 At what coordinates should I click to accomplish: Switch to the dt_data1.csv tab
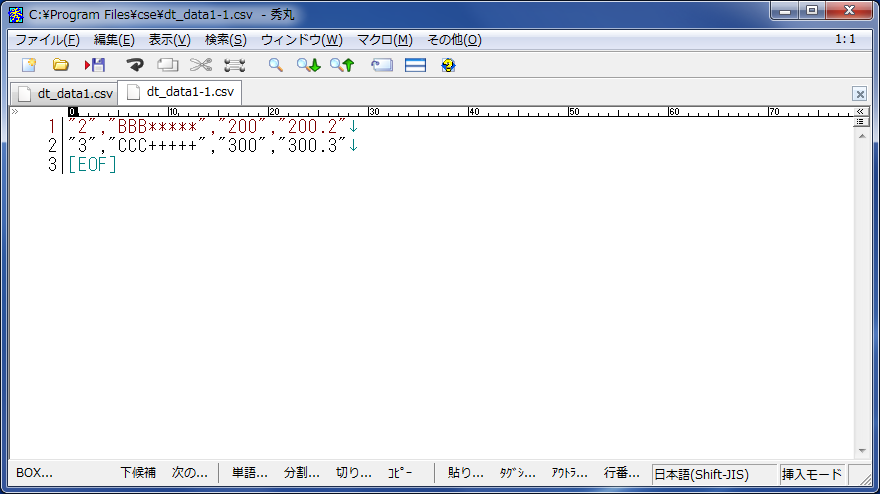65,94
